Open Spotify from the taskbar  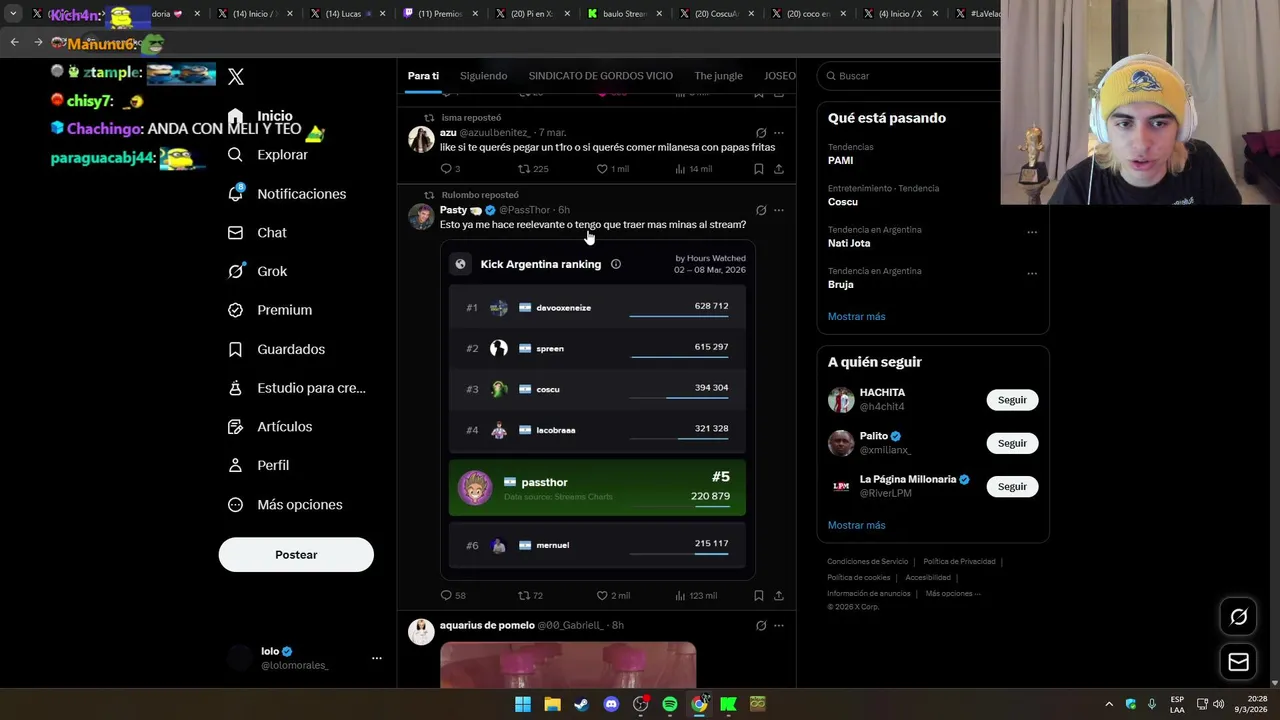[x=670, y=704]
